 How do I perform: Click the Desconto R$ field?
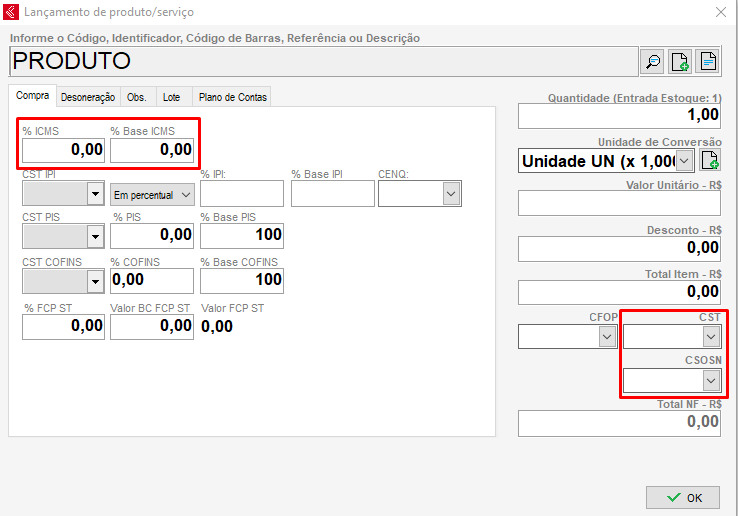(x=619, y=248)
